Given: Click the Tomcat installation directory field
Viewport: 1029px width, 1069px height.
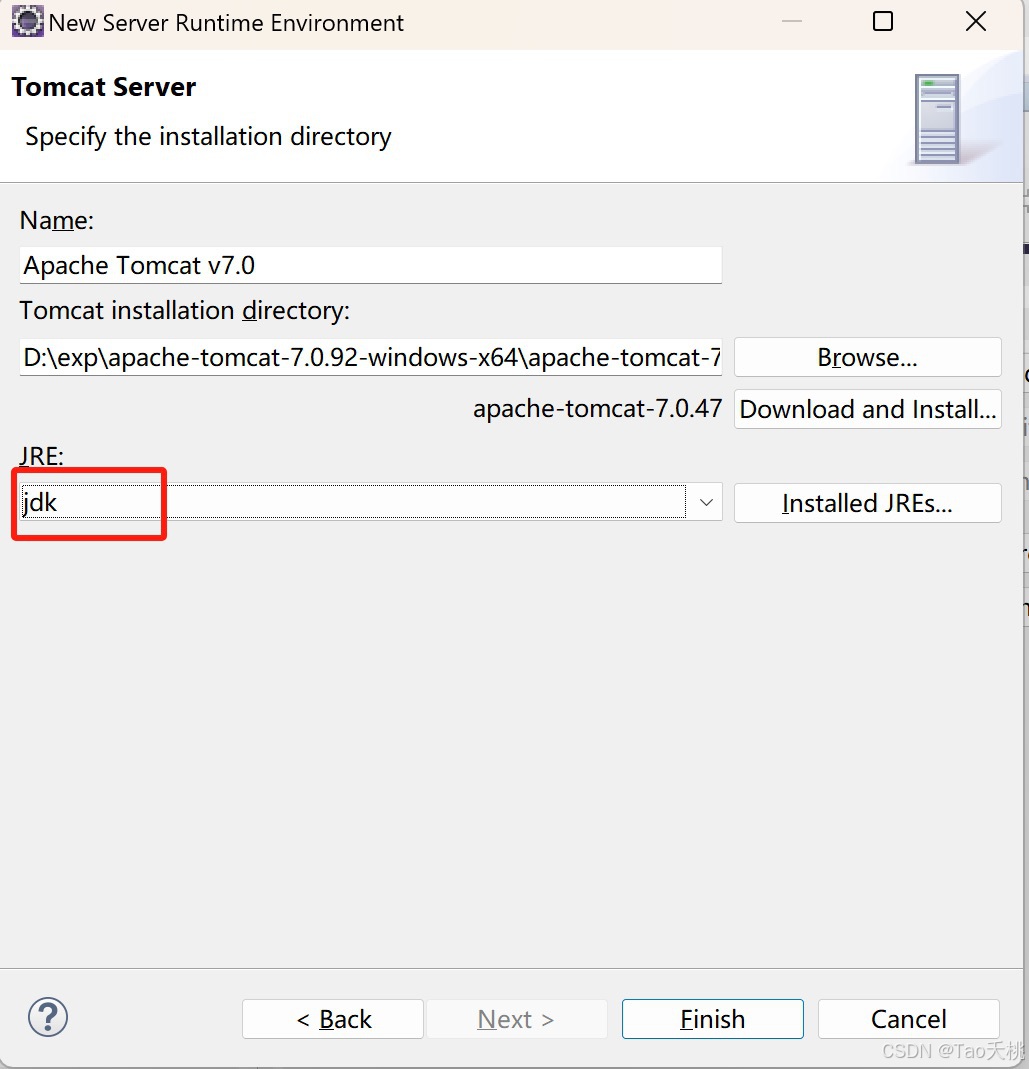Looking at the screenshot, I should pos(370,357).
